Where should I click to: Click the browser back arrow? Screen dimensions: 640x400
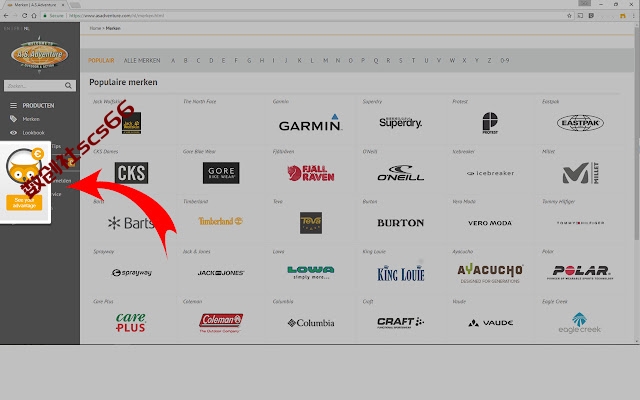click(x=6, y=16)
